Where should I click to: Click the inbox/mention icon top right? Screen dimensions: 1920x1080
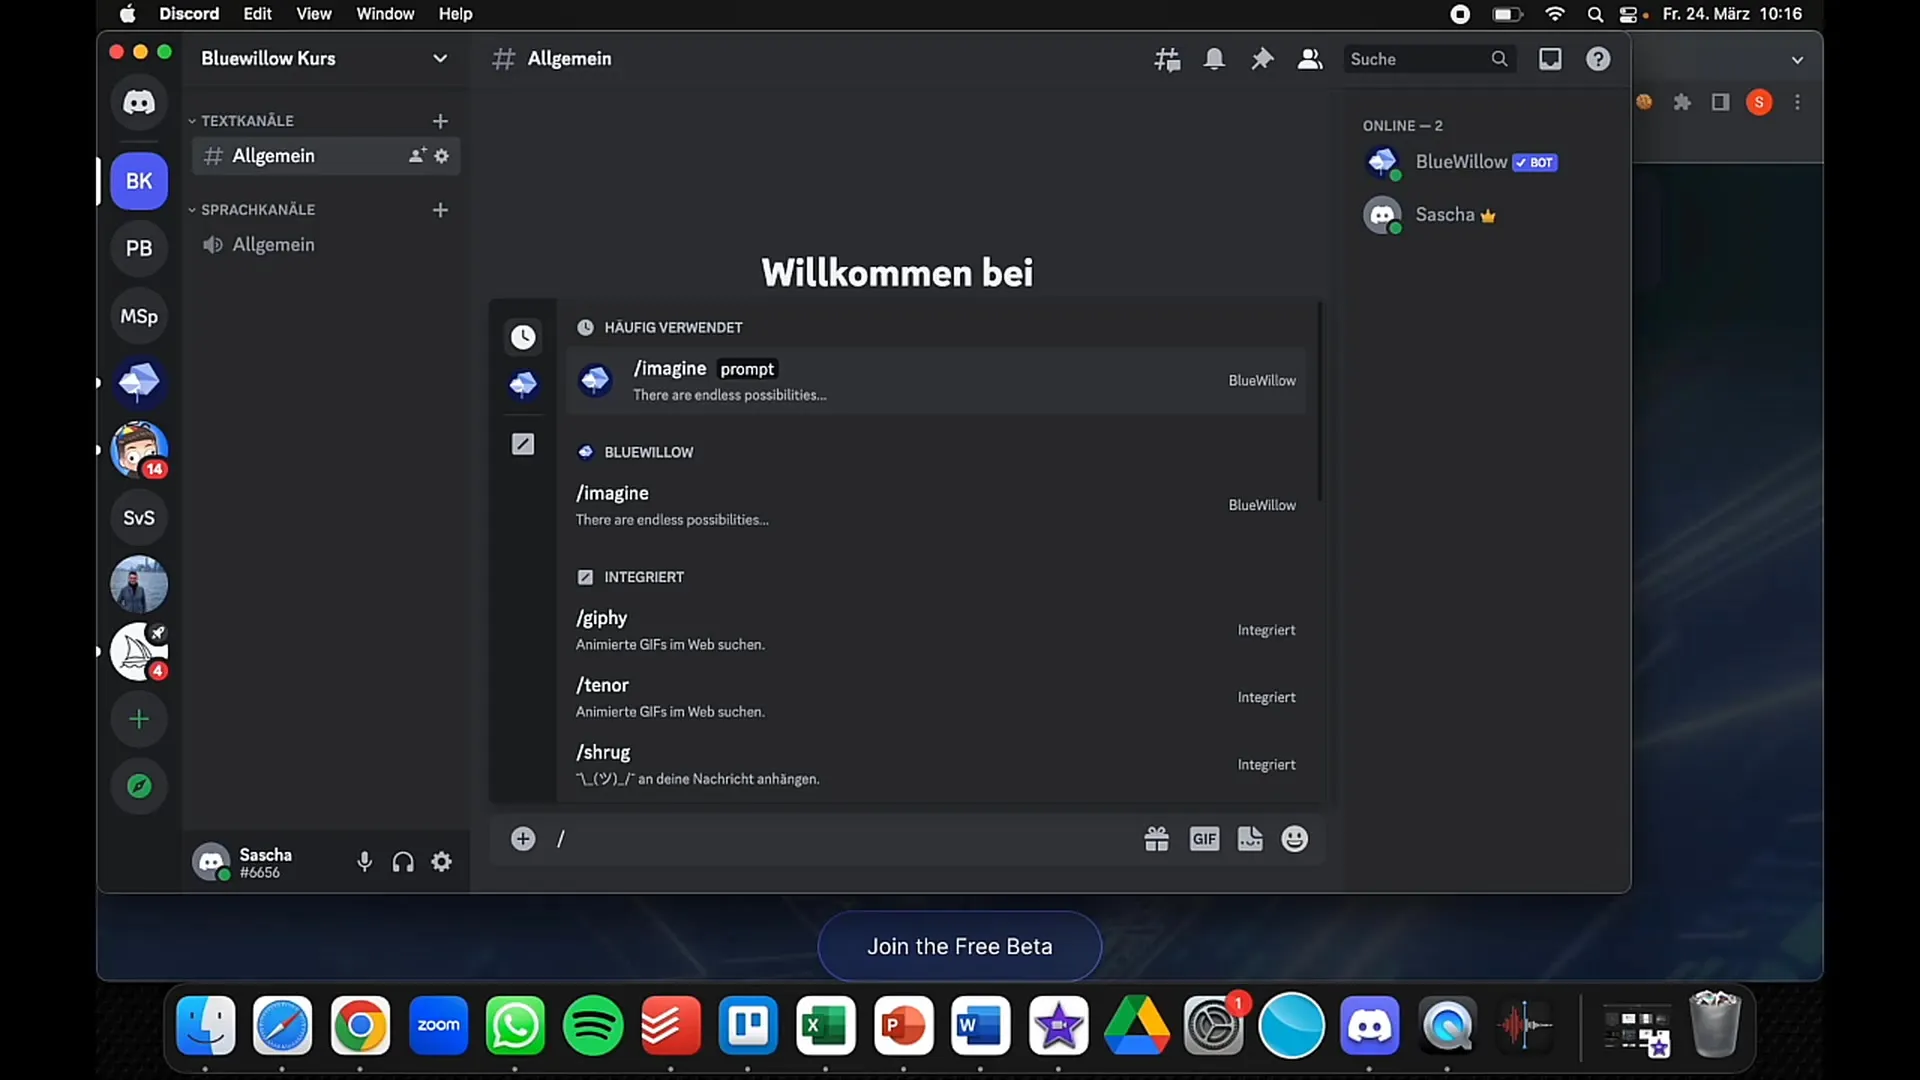[x=1551, y=58]
